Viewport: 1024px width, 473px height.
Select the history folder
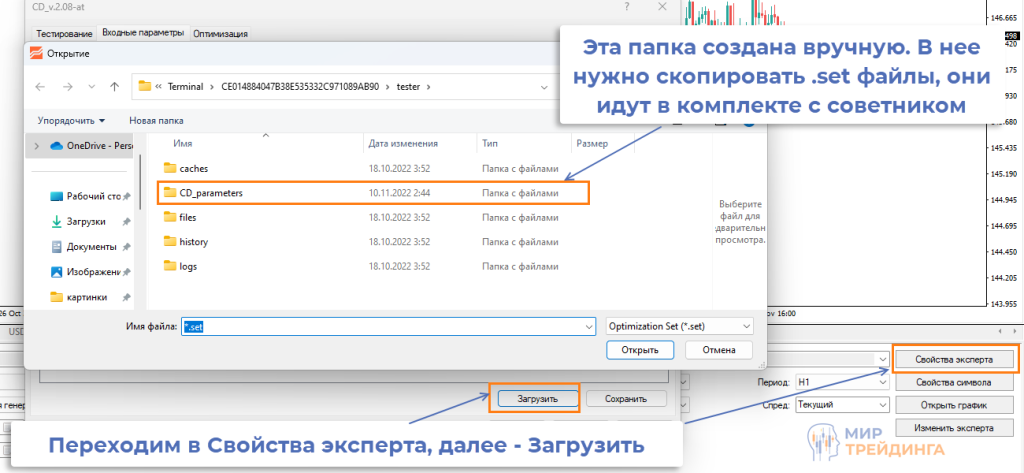193,242
